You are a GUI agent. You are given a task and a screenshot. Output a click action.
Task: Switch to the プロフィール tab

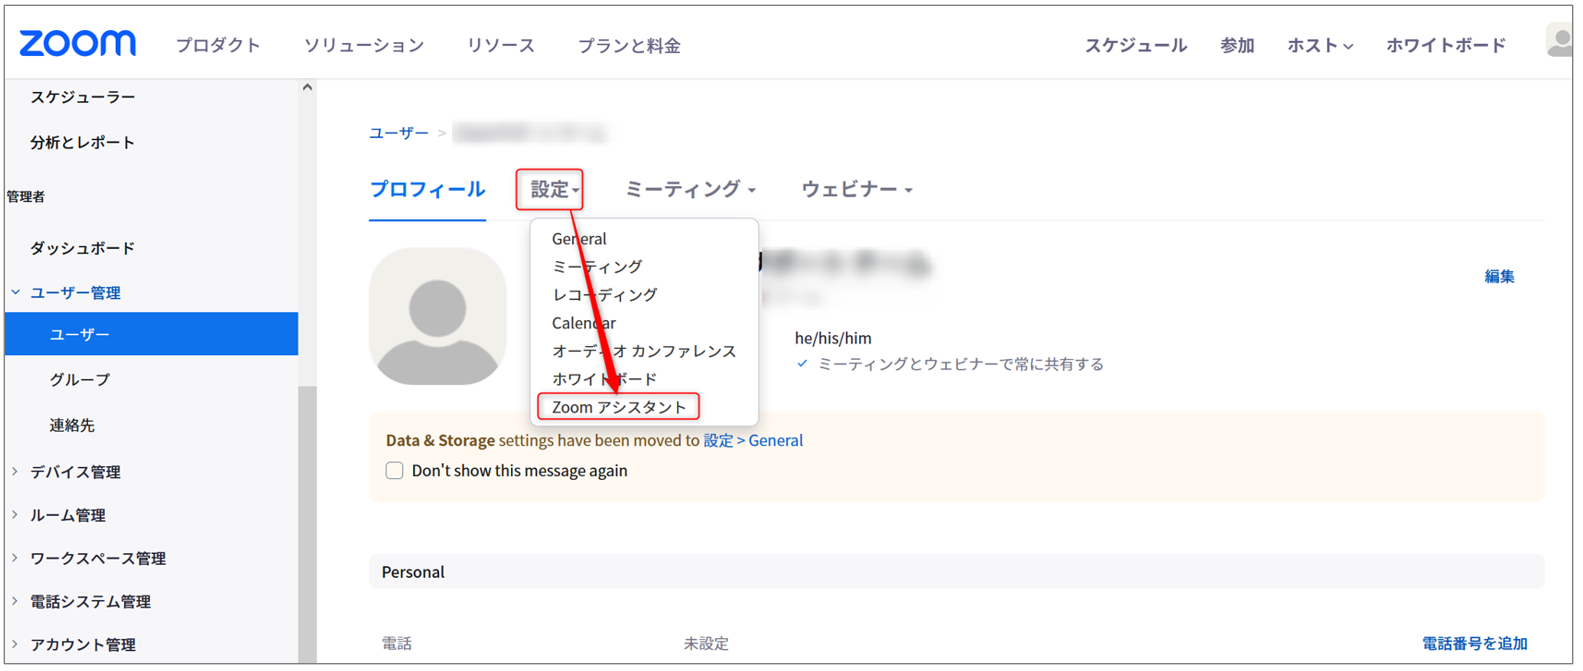(x=427, y=189)
